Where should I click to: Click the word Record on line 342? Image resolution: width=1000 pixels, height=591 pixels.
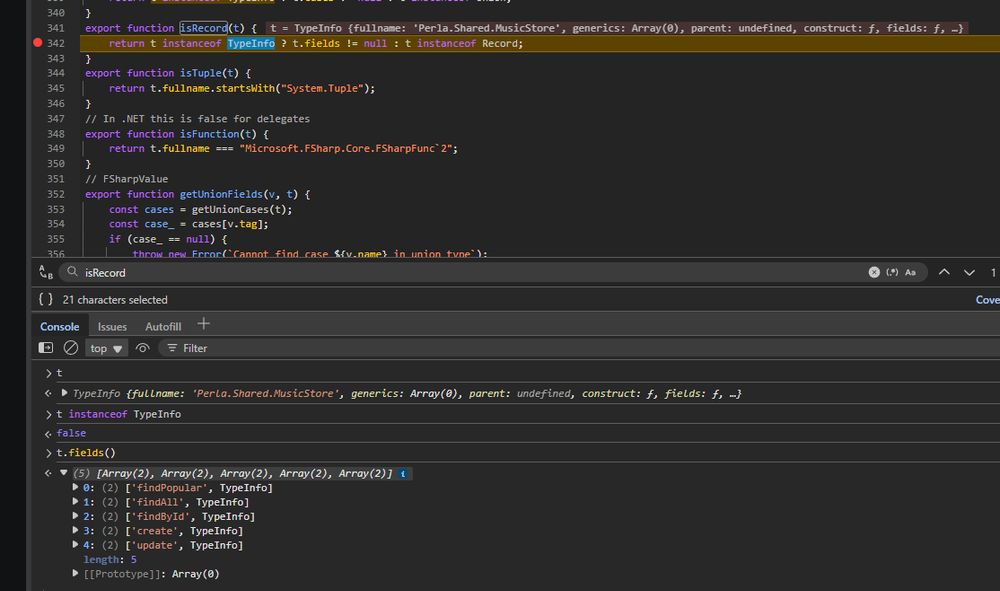(499, 43)
